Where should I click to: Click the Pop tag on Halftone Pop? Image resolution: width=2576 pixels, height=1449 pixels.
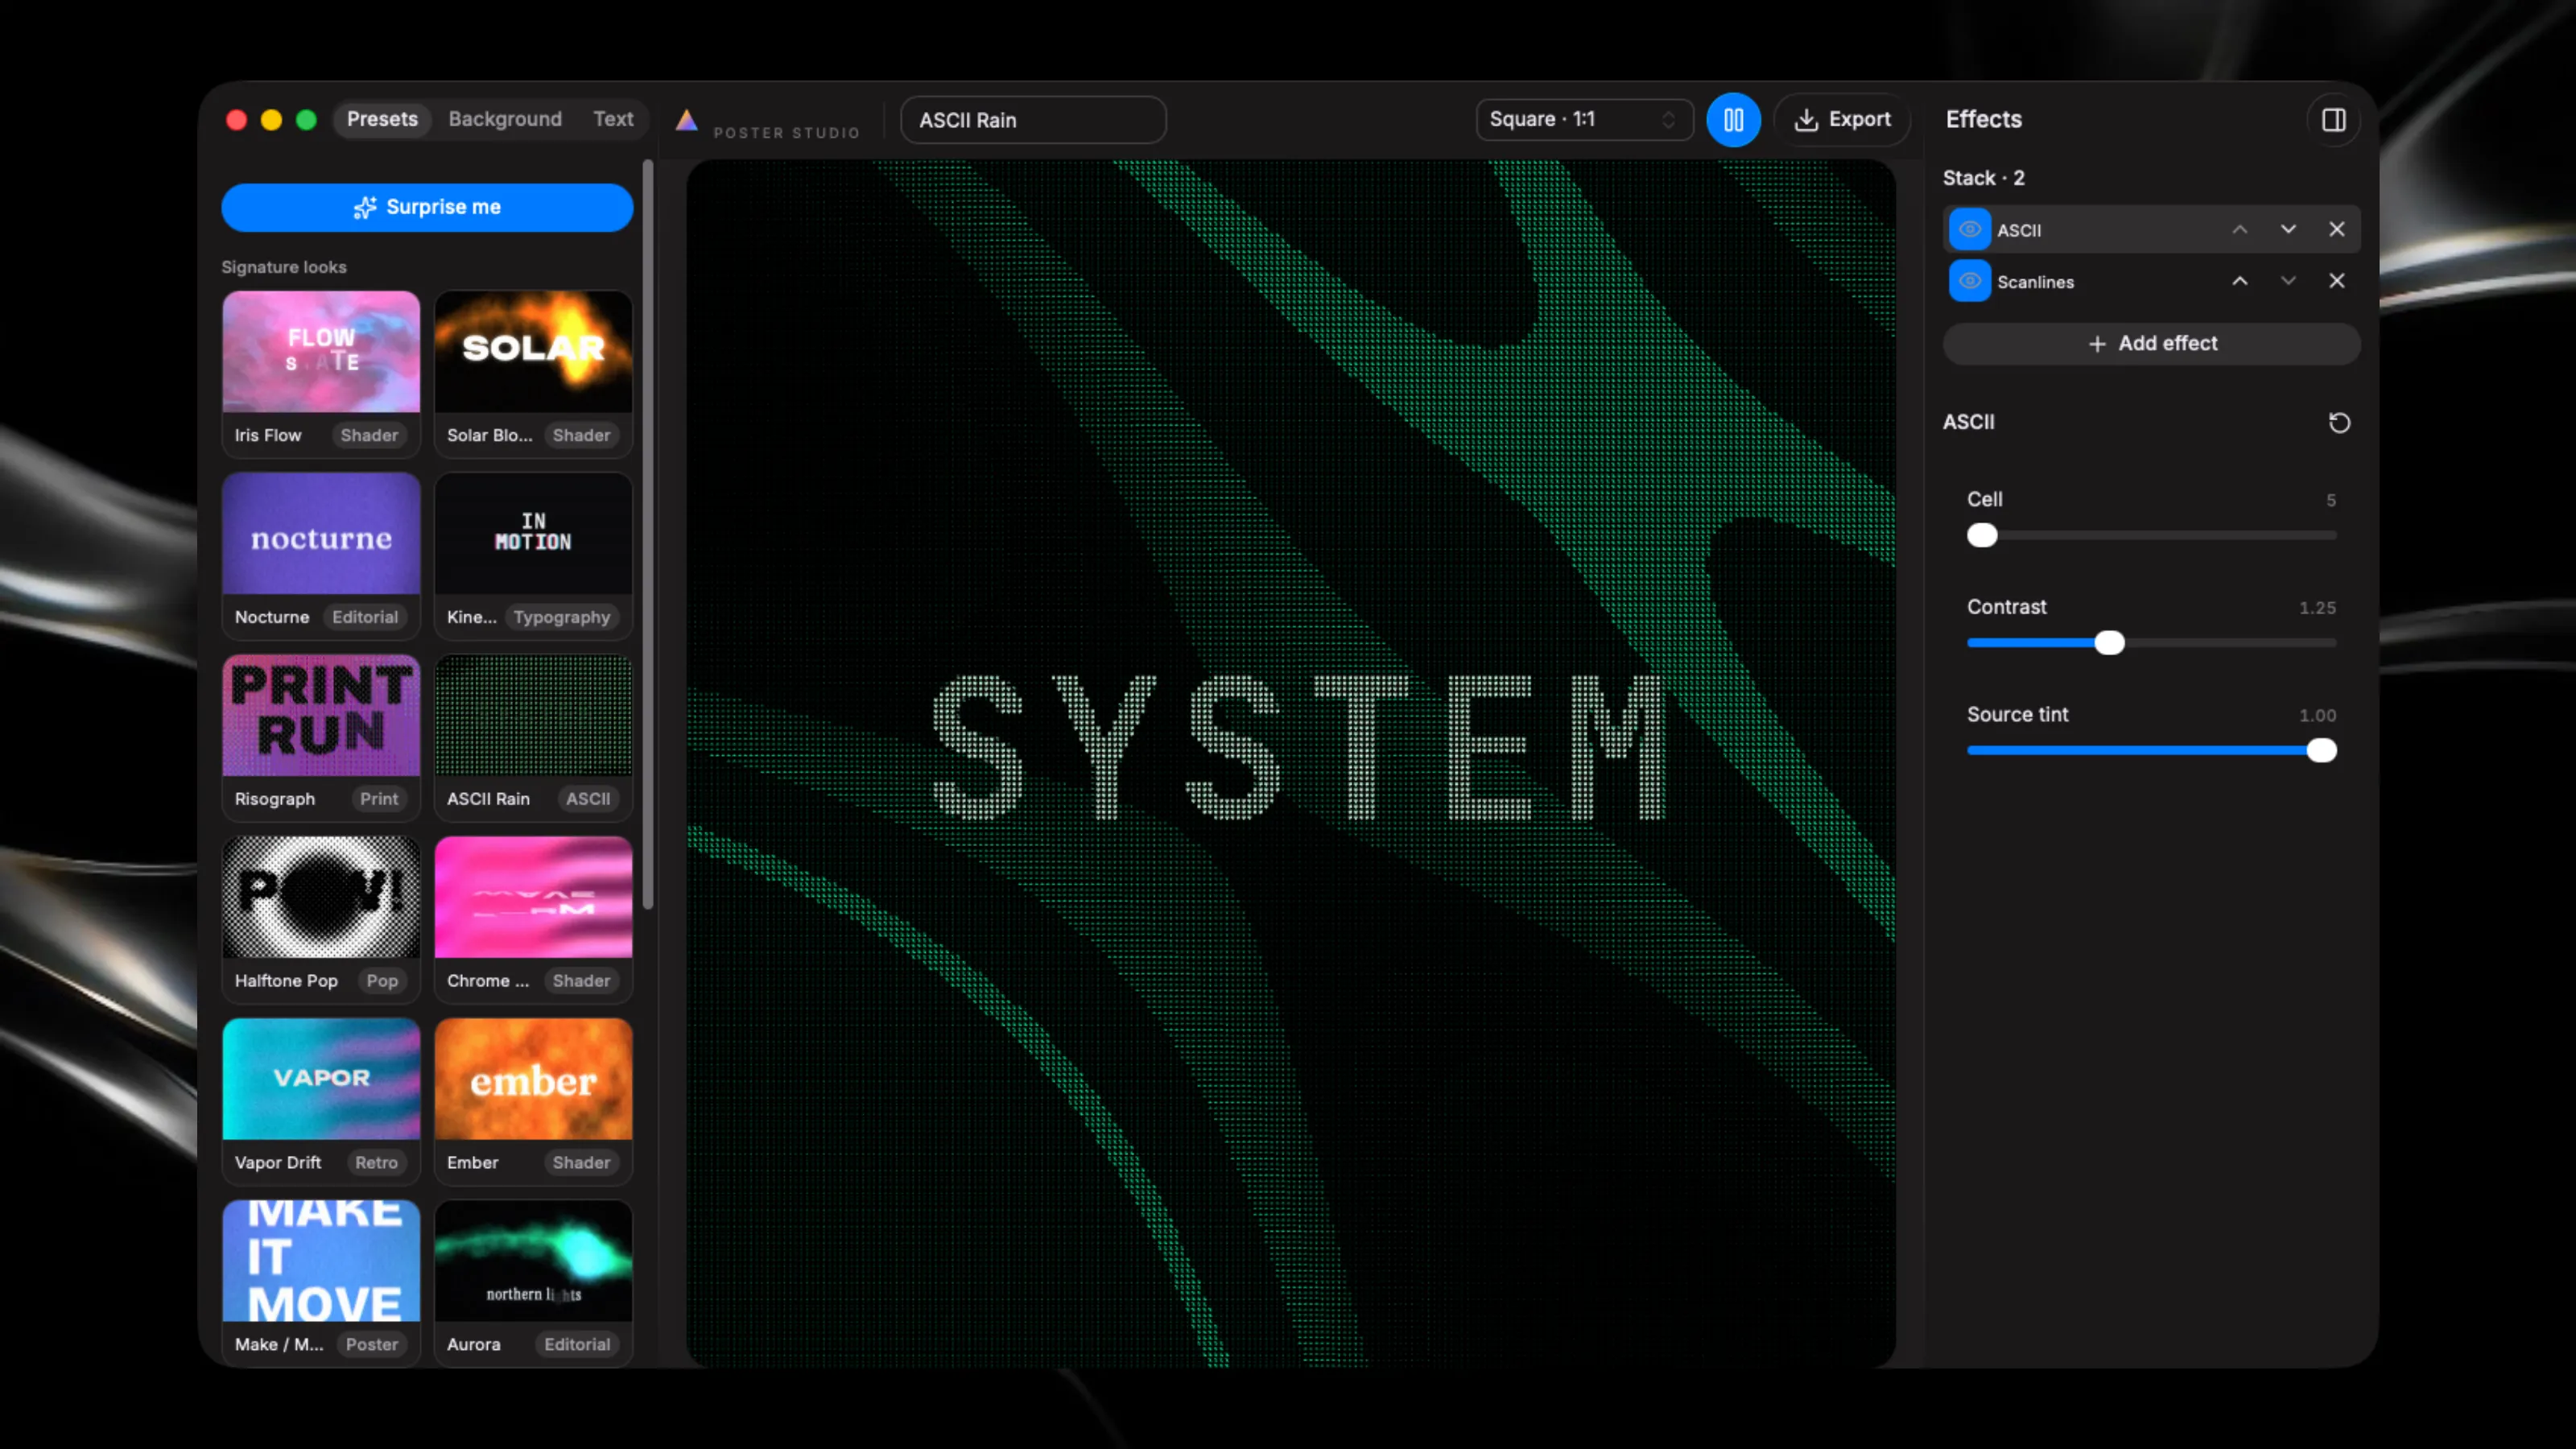[382, 982]
